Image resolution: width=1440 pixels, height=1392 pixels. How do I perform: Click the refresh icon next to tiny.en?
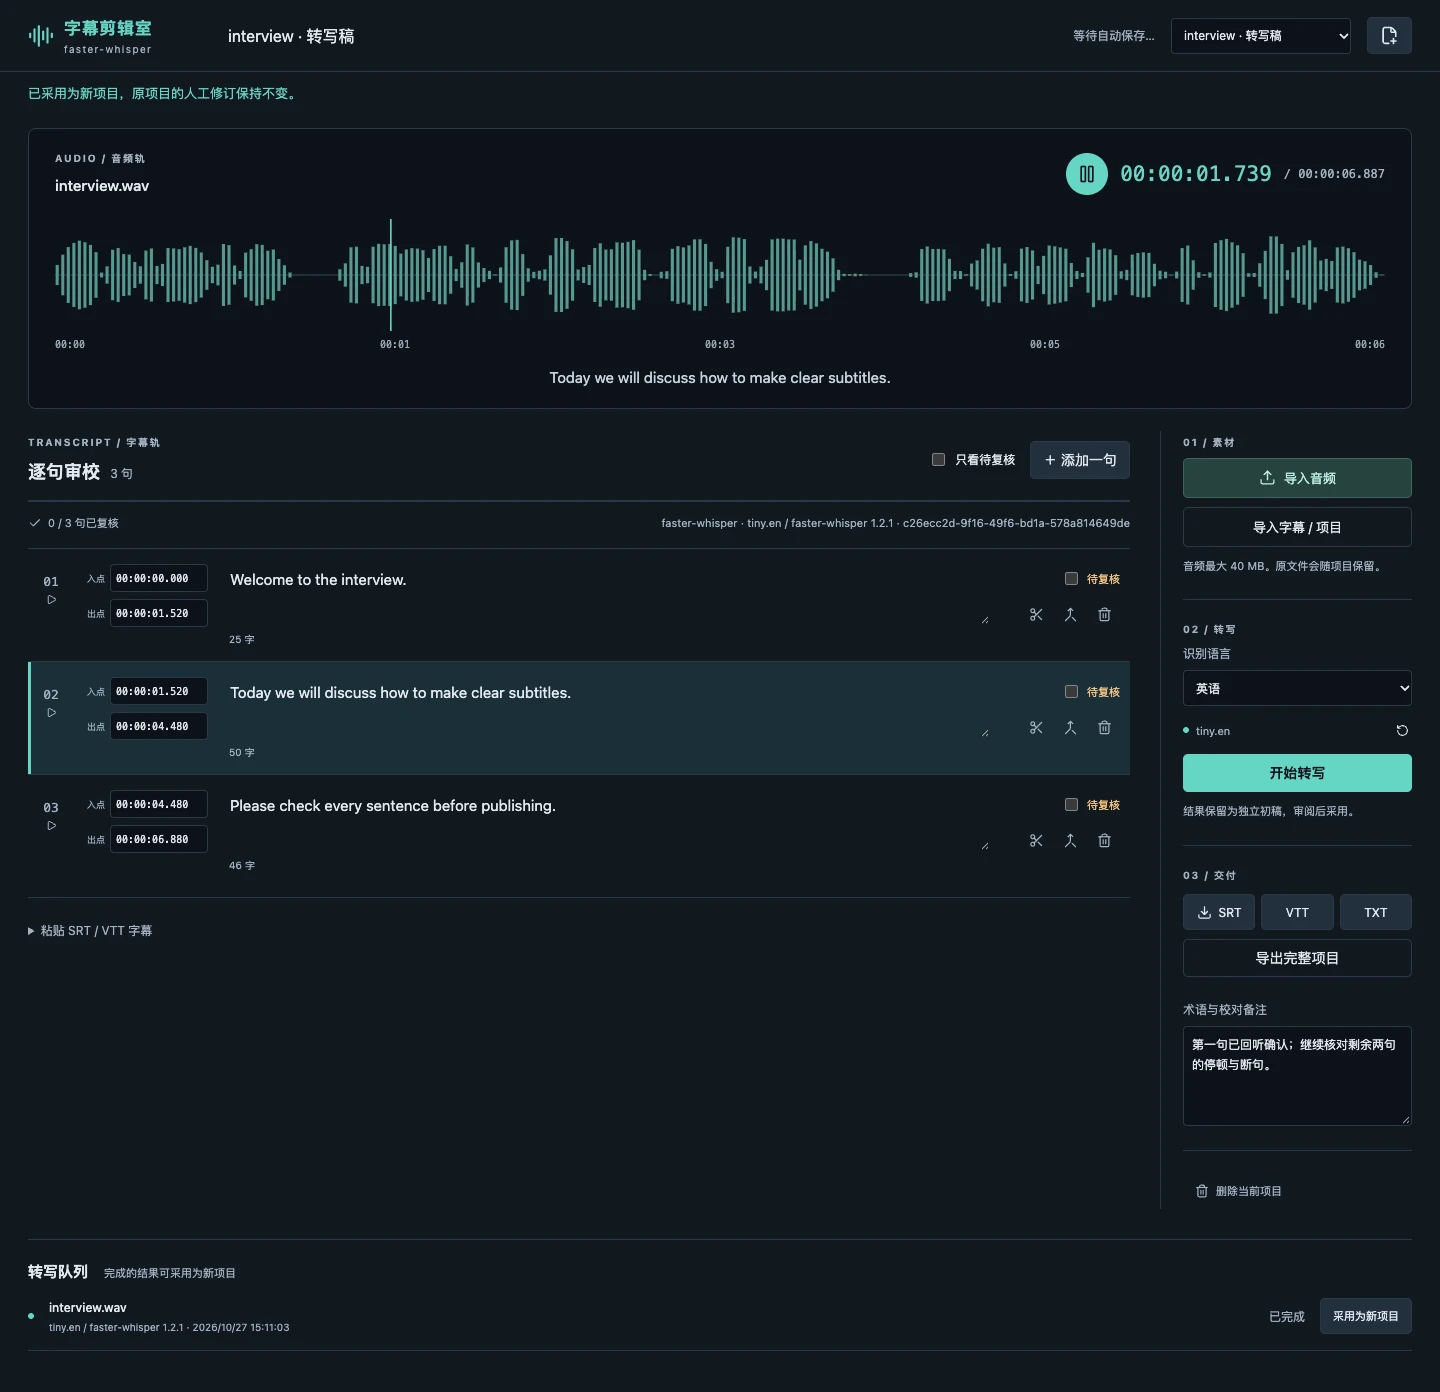click(x=1402, y=731)
